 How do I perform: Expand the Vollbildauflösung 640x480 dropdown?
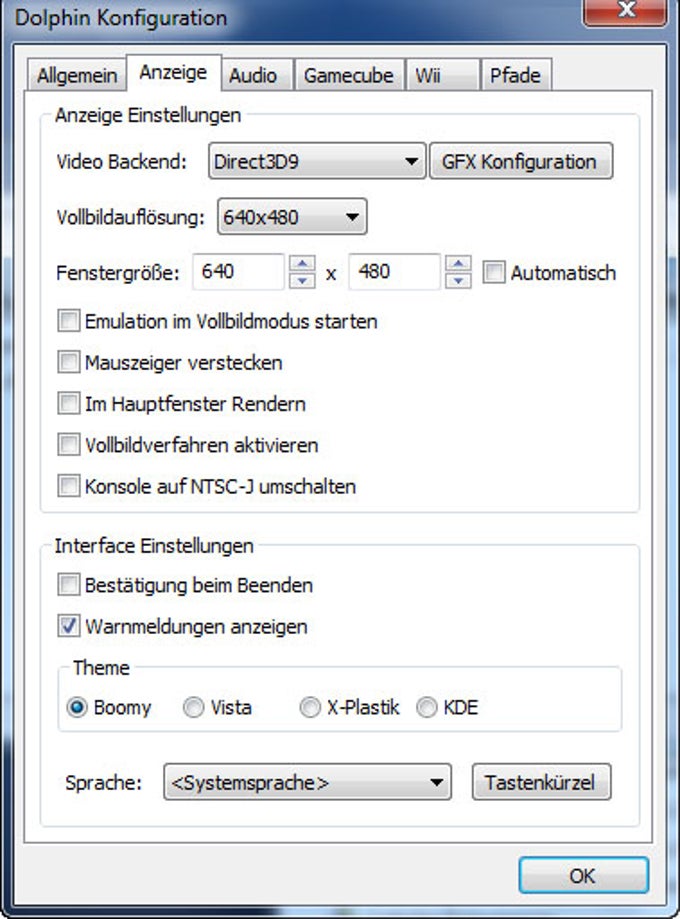292,217
